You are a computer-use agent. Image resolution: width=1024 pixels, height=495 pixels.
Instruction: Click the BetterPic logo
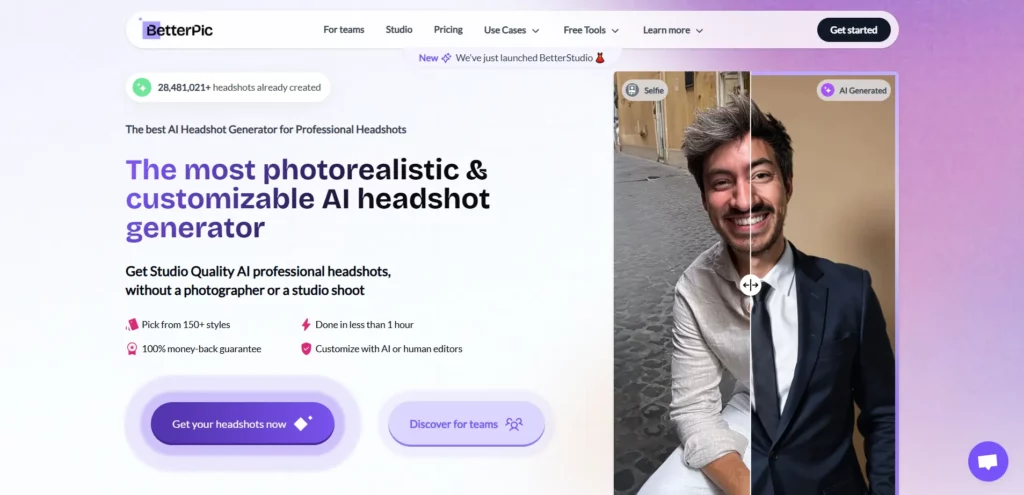tap(178, 30)
